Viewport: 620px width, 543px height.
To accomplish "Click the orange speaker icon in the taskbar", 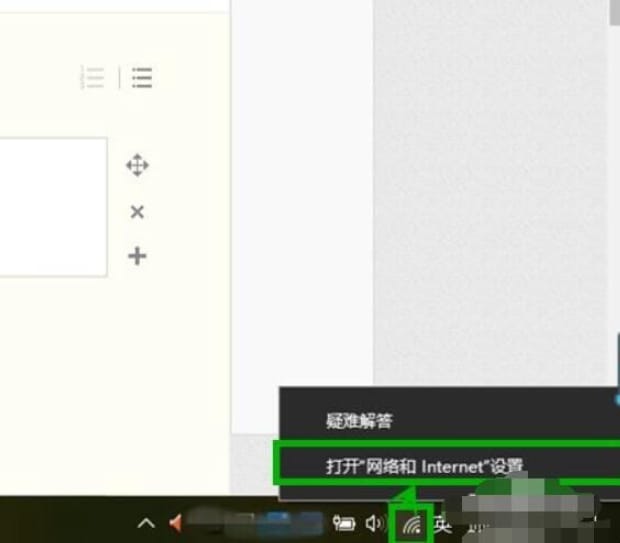I will pos(177,523).
